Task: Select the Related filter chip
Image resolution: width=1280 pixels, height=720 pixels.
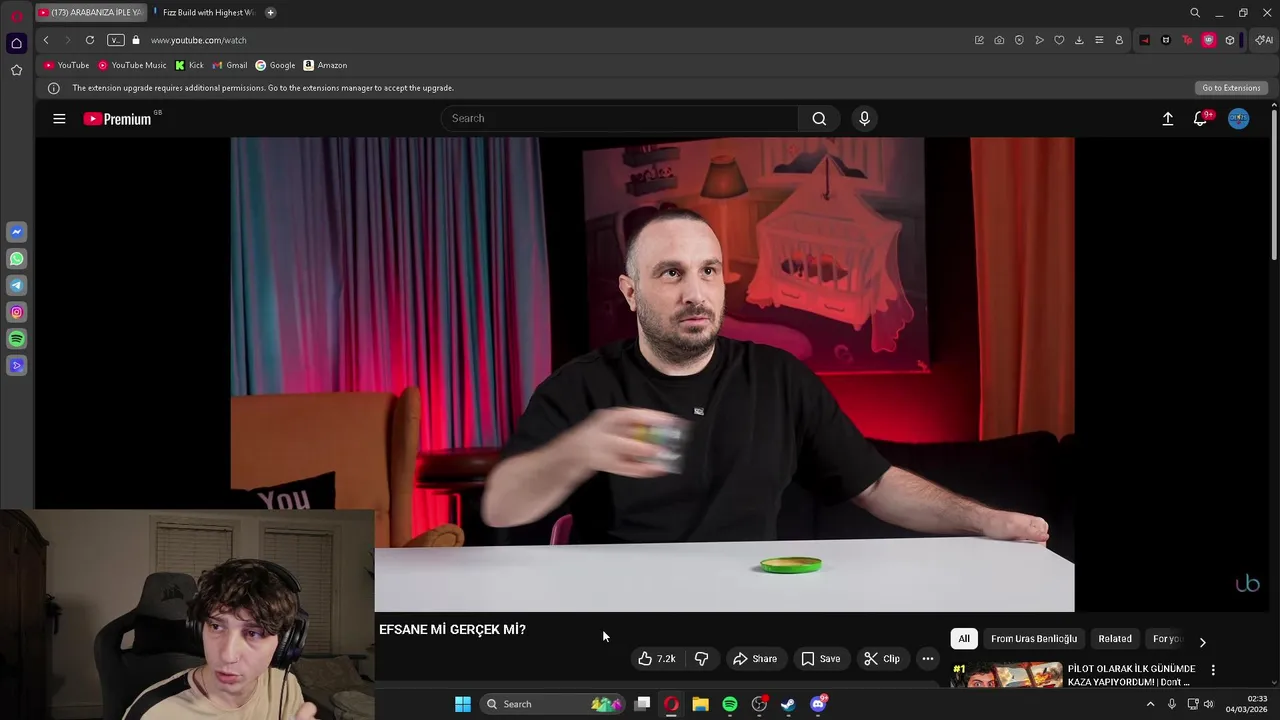Action: tap(1115, 639)
